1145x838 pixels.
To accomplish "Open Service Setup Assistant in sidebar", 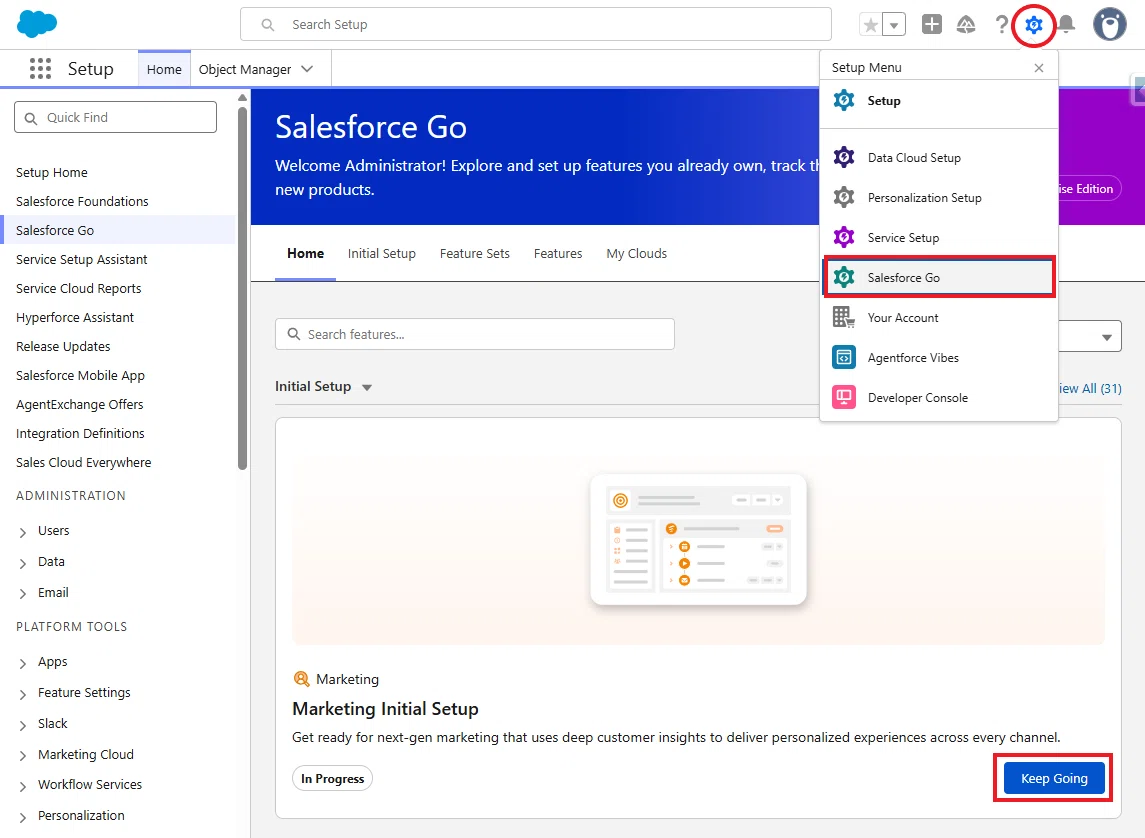I will [x=82, y=260].
